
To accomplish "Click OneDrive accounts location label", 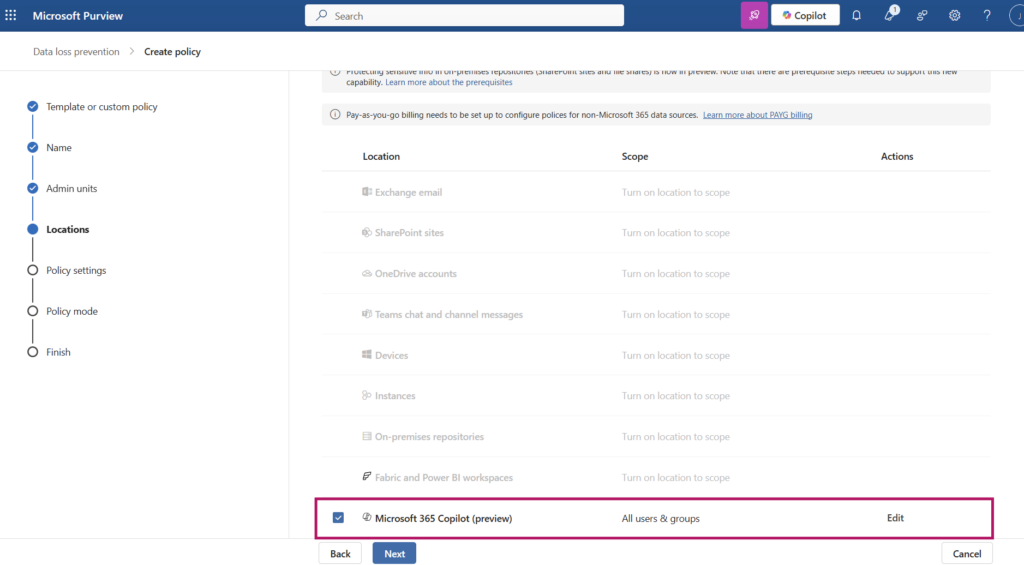I will tap(415, 274).
